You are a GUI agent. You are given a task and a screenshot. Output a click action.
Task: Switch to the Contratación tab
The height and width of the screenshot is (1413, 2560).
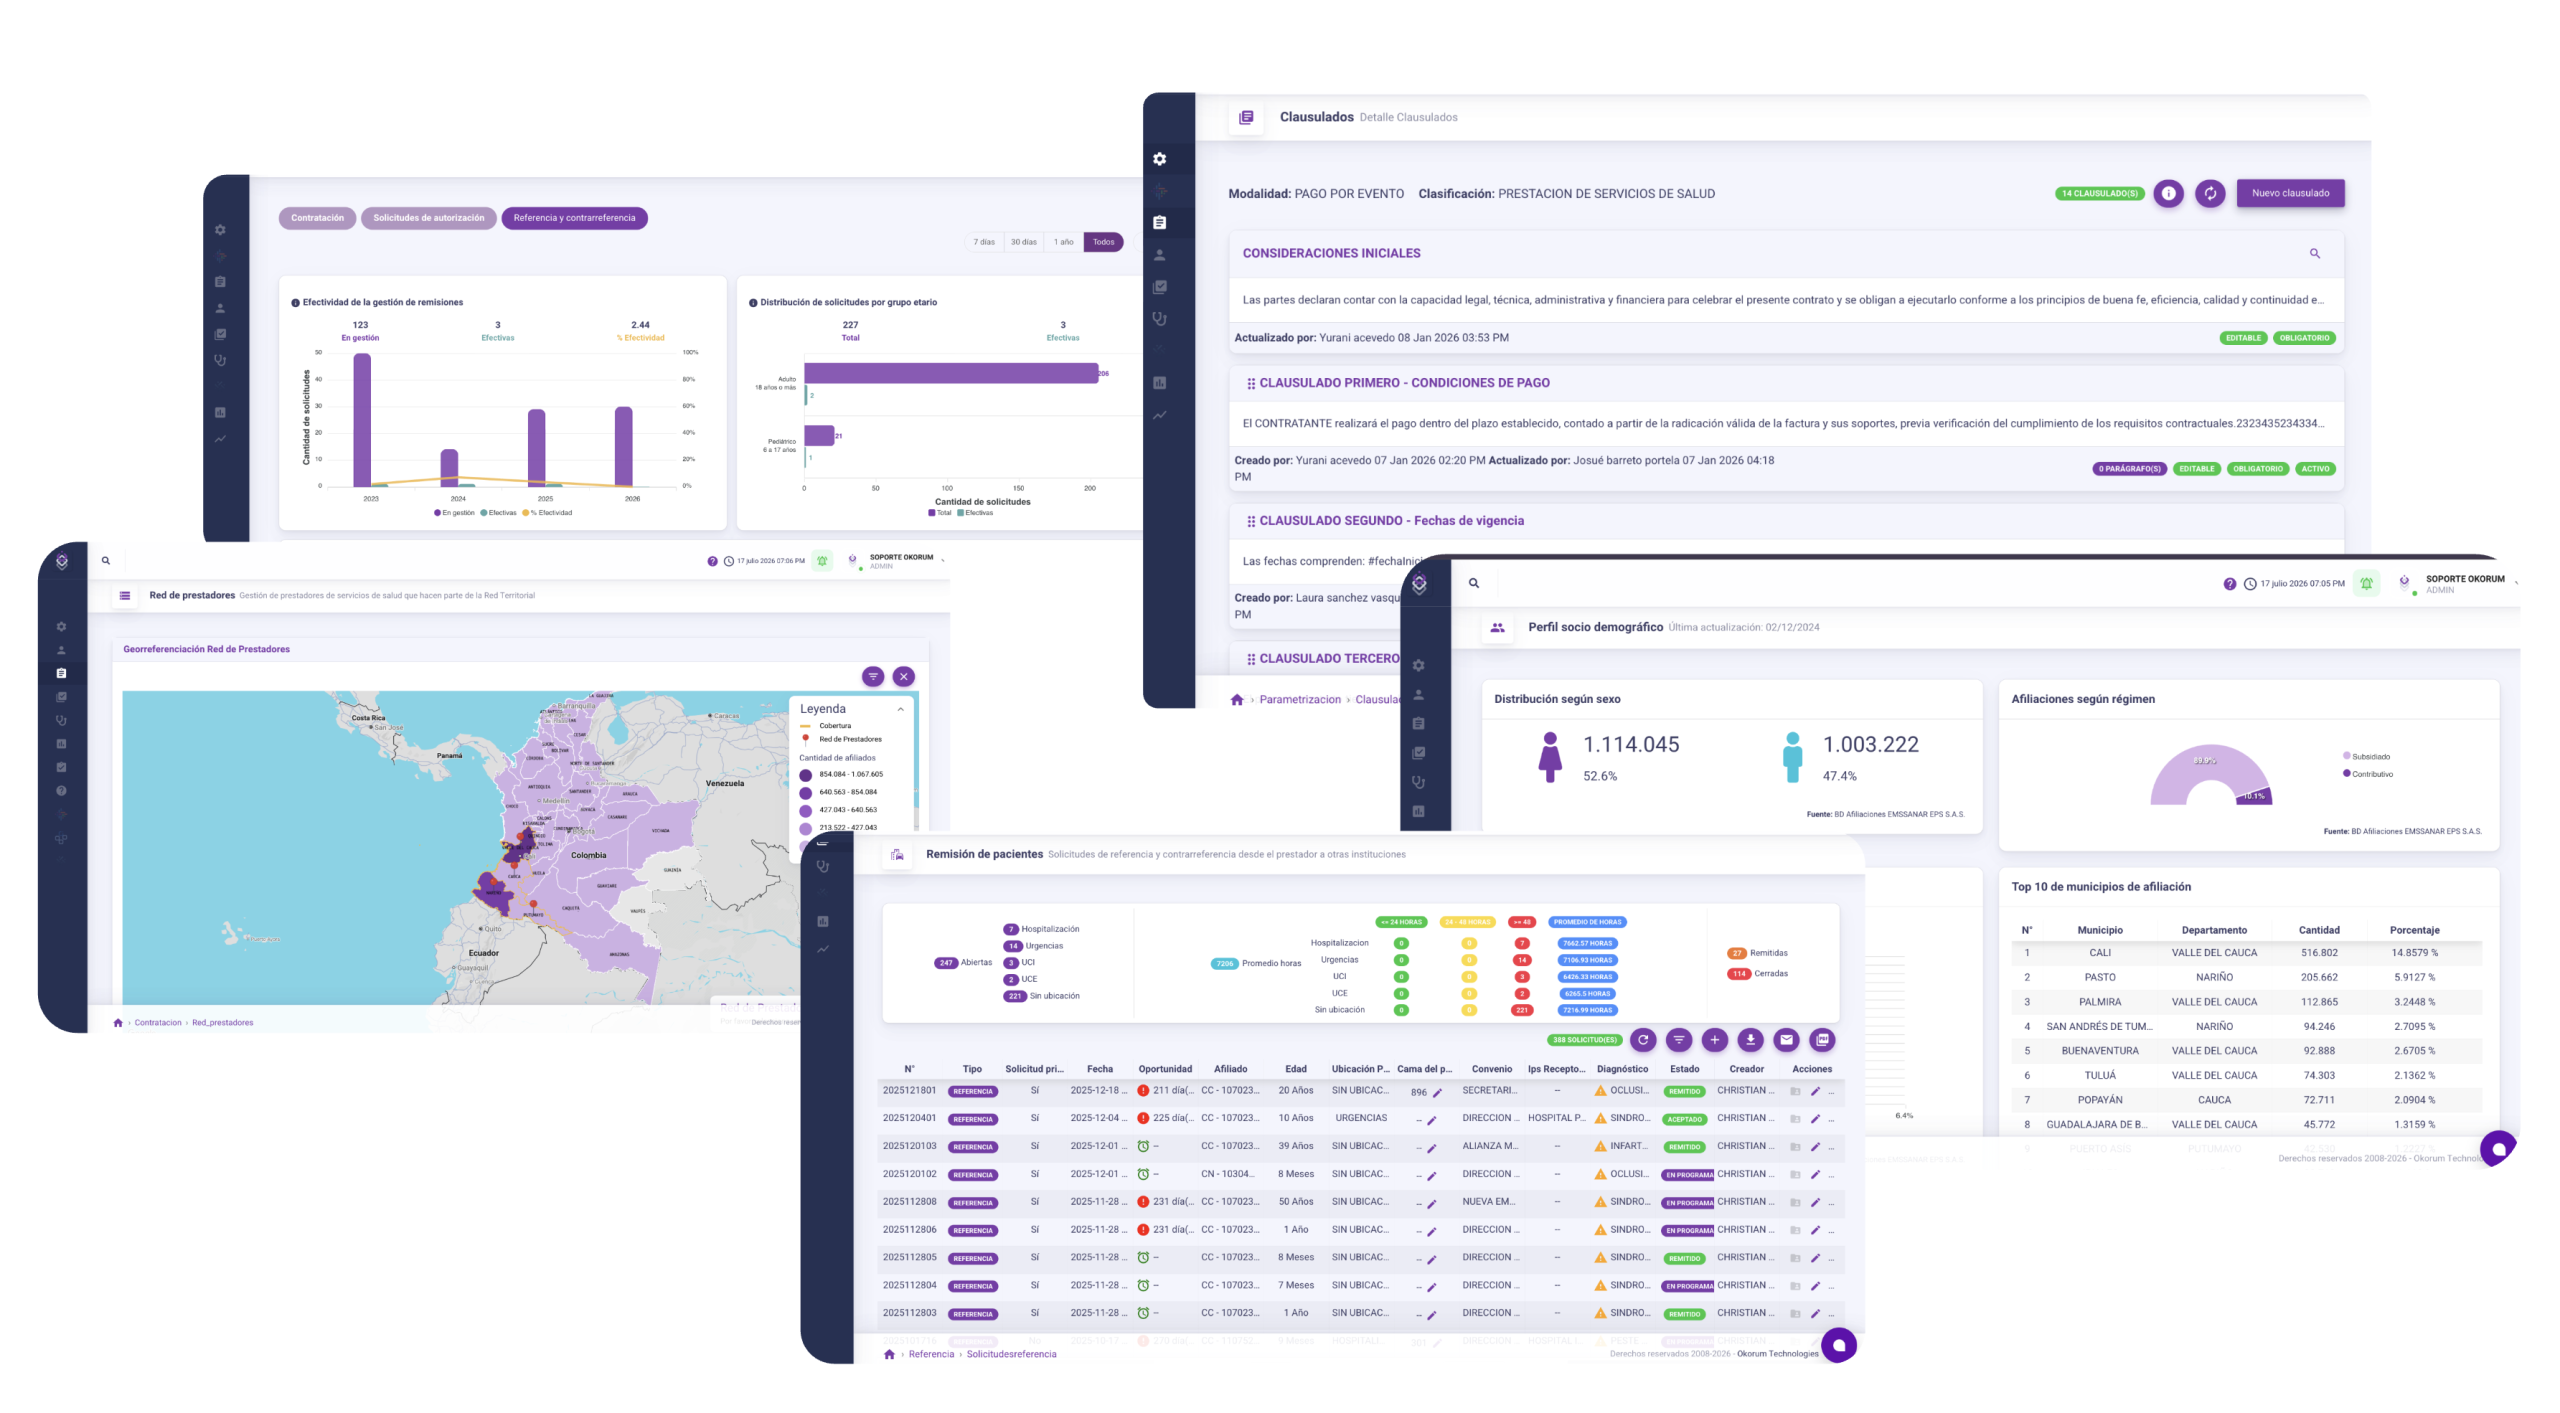pos(317,218)
